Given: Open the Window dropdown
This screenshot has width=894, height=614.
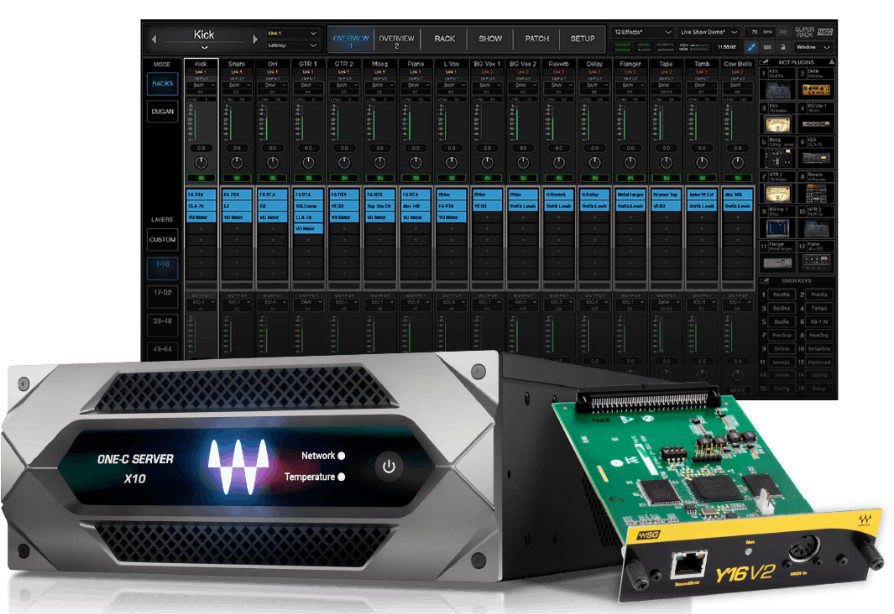Looking at the screenshot, I should tap(813, 47).
